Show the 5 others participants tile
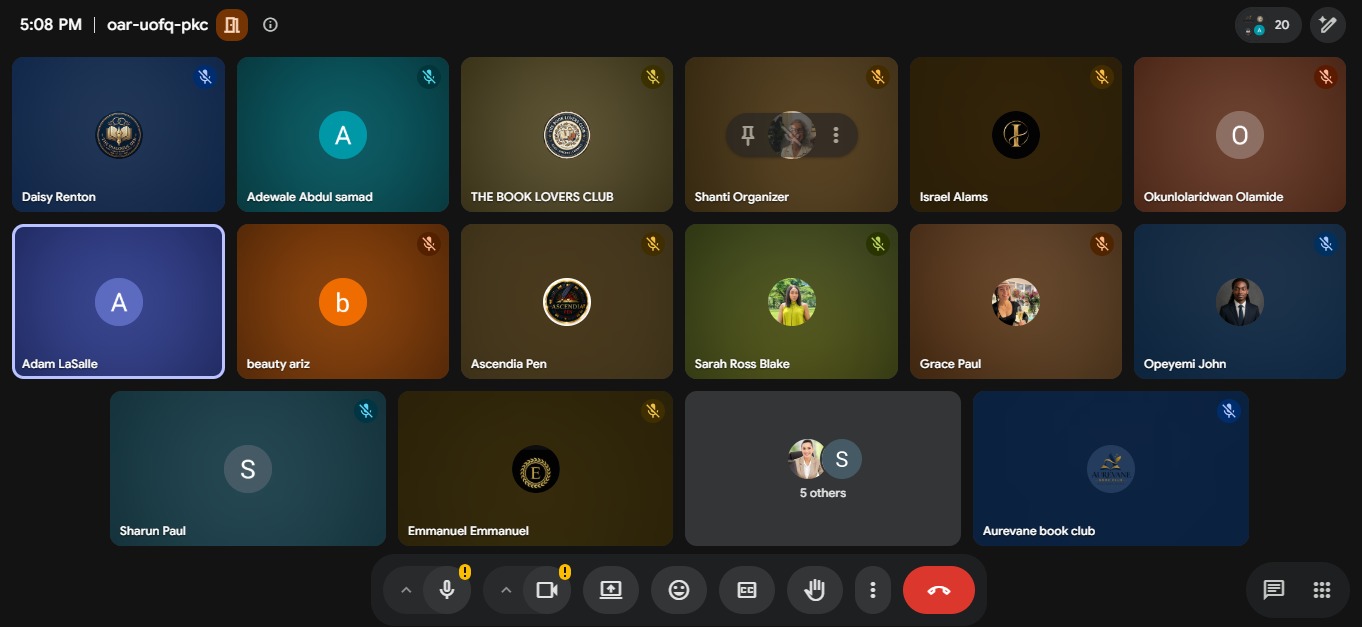This screenshot has width=1362, height=627. [823, 468]
